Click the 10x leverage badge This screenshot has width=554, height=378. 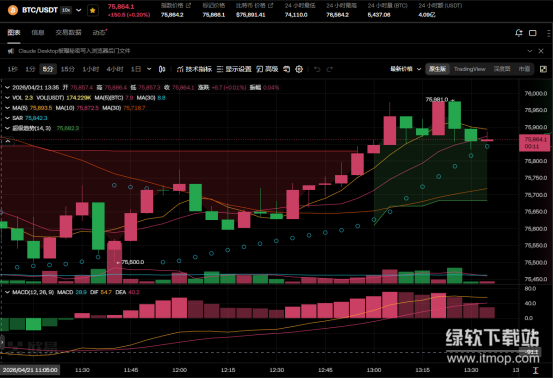click(x=66, y=10)
